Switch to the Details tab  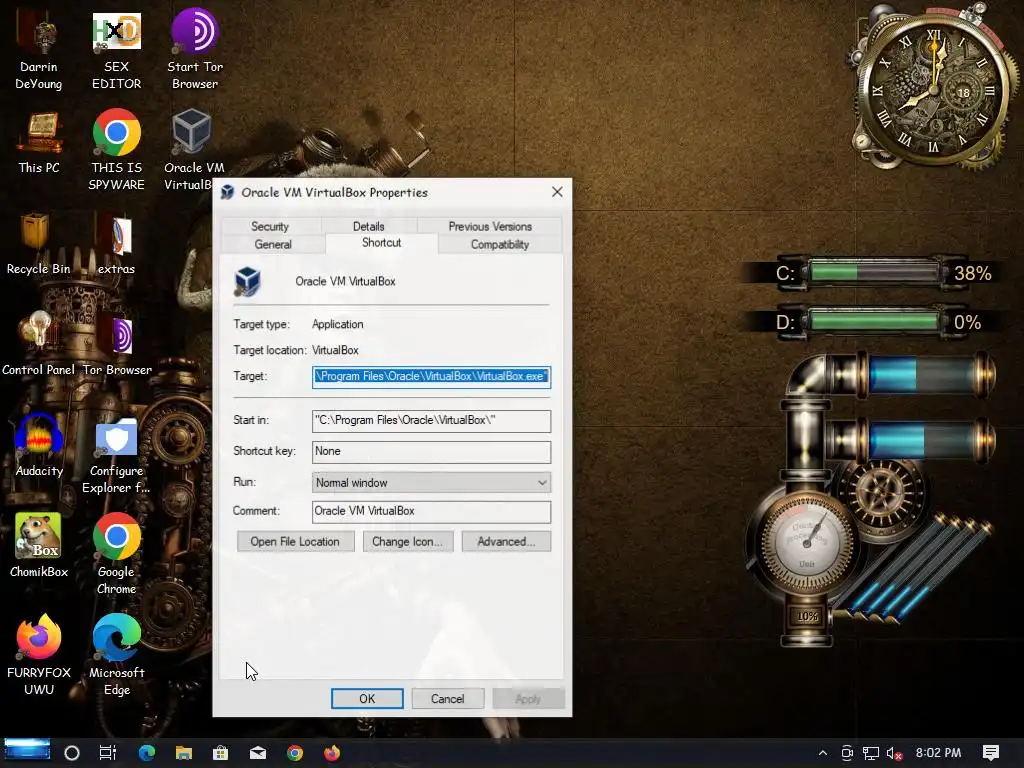pyautogui.click(x=368, y=226)
